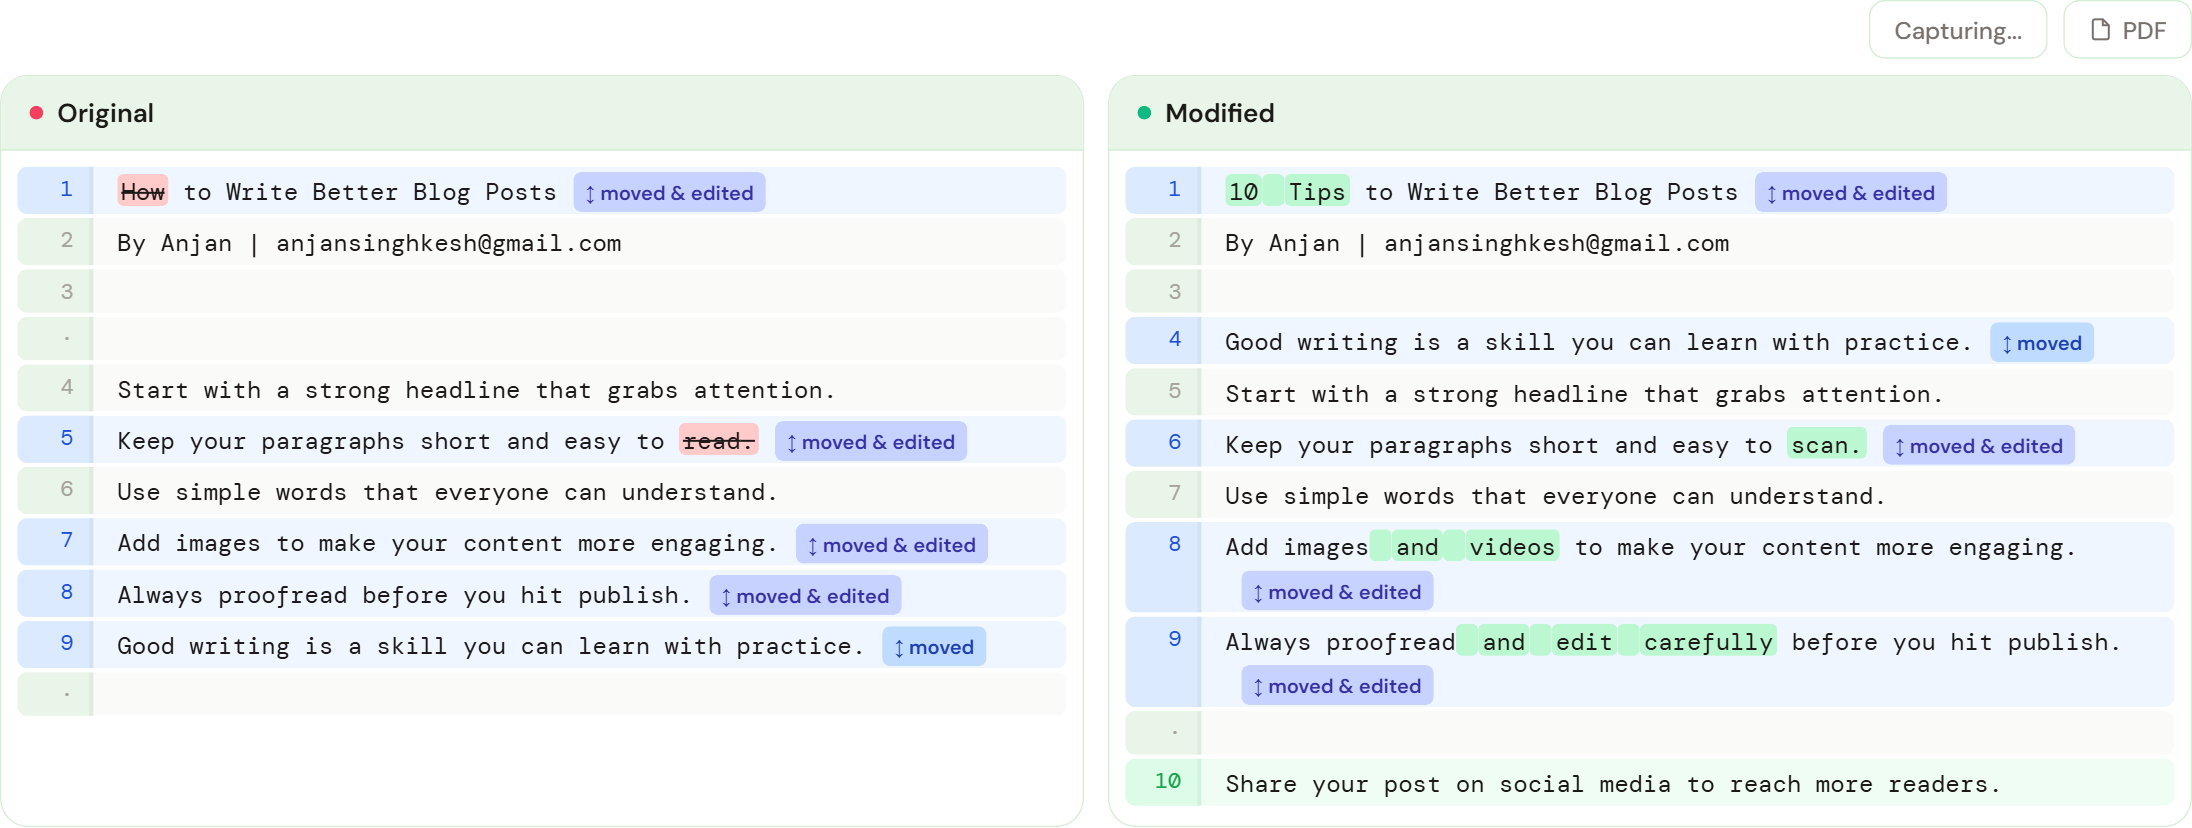Click the deleted word 'How' in Original

point(142,192)
